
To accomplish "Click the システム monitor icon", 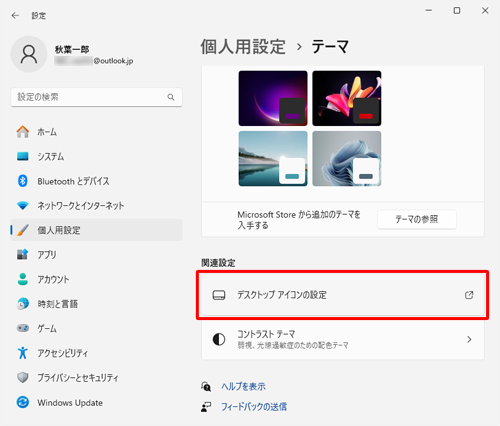I will click(23, 156).
